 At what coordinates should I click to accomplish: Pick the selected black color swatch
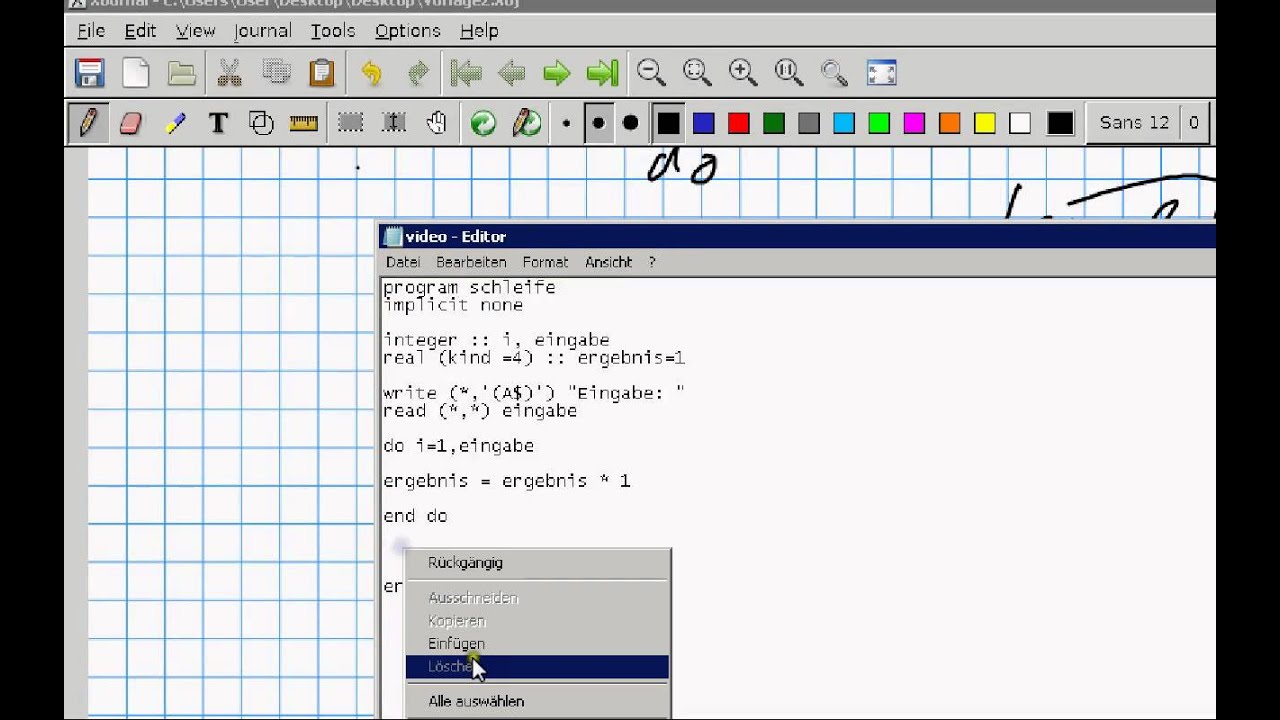tap(669, 123)
